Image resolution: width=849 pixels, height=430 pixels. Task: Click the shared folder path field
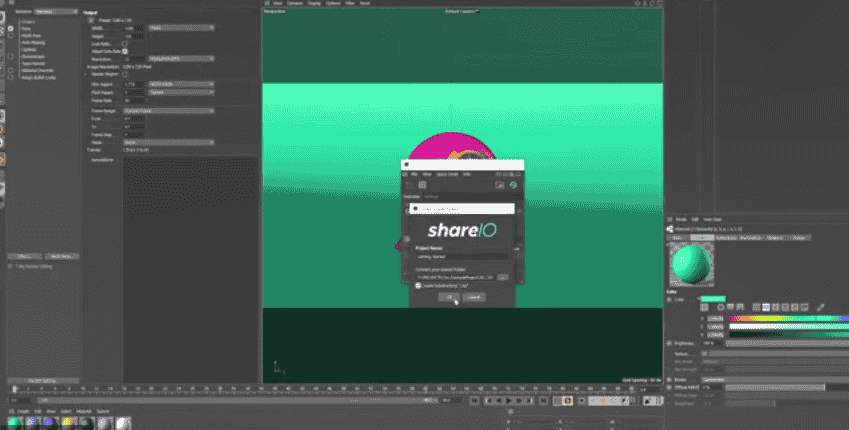point(455,277)
